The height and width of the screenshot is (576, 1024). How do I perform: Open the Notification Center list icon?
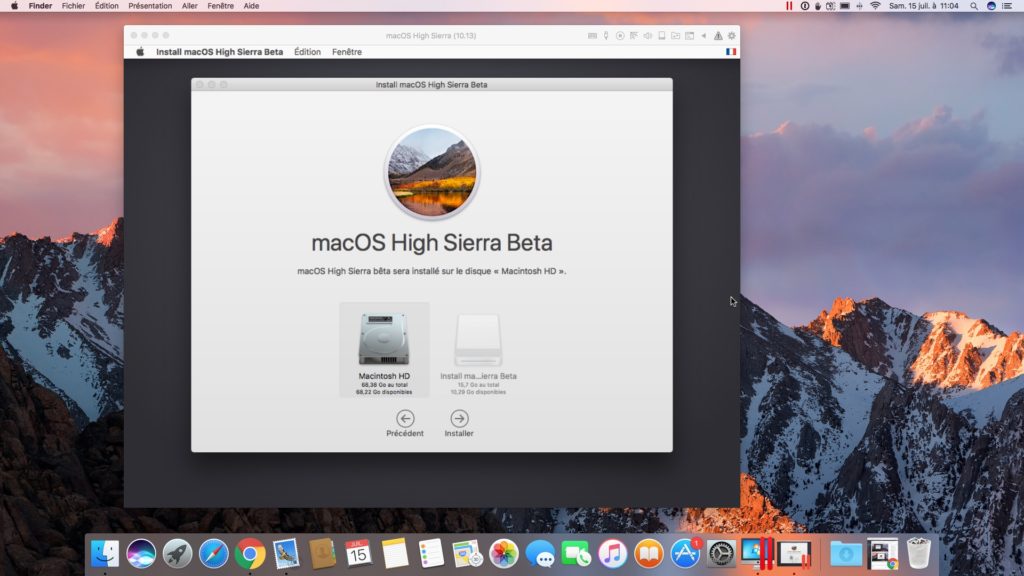tap(1008, 6)
